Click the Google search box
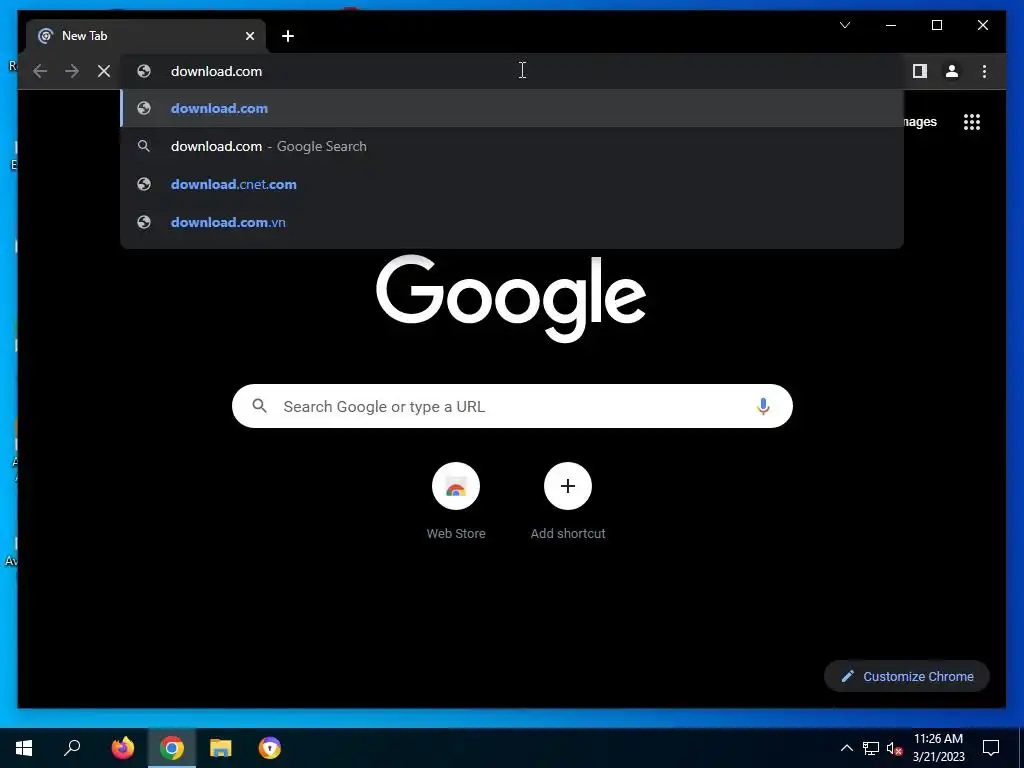 [512, 406]
